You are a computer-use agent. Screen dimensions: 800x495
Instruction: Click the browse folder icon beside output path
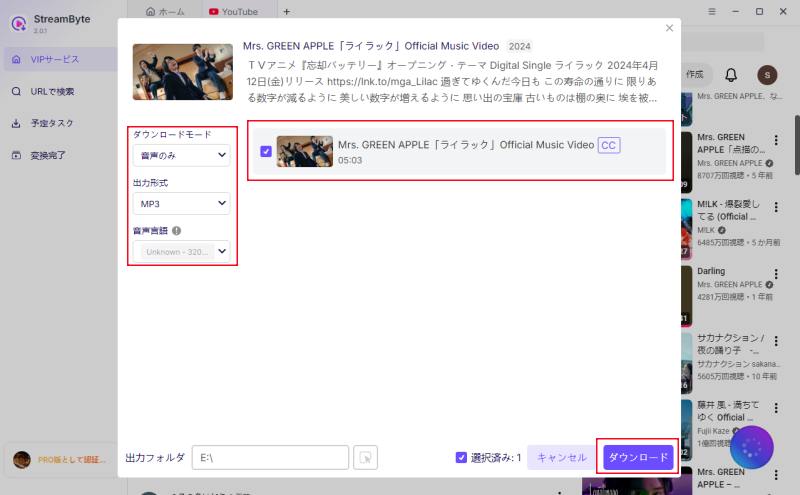point(365,458)
